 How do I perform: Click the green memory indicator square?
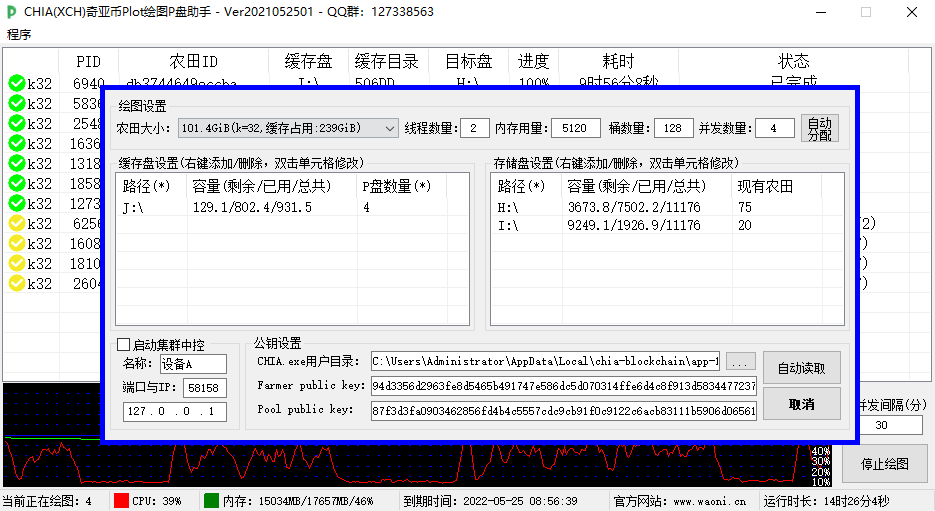point(211,500)
